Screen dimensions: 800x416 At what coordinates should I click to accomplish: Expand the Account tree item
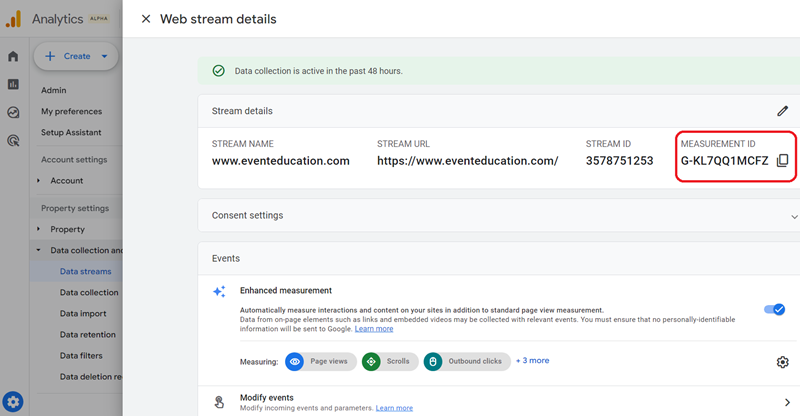click(38, 181)
